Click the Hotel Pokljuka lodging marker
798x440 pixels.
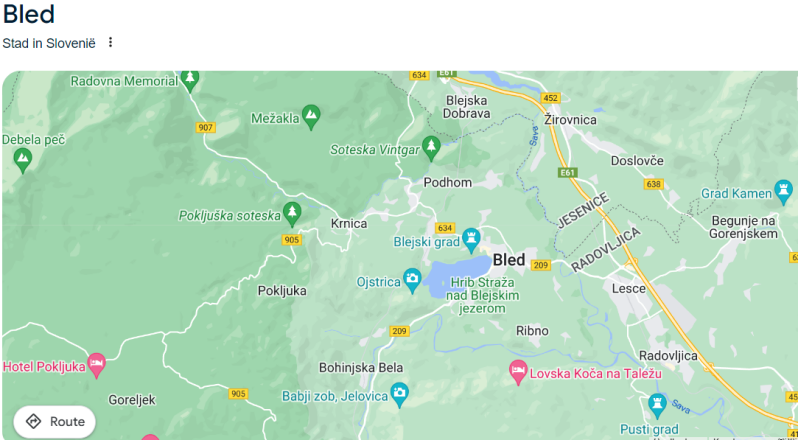[97, 366]
